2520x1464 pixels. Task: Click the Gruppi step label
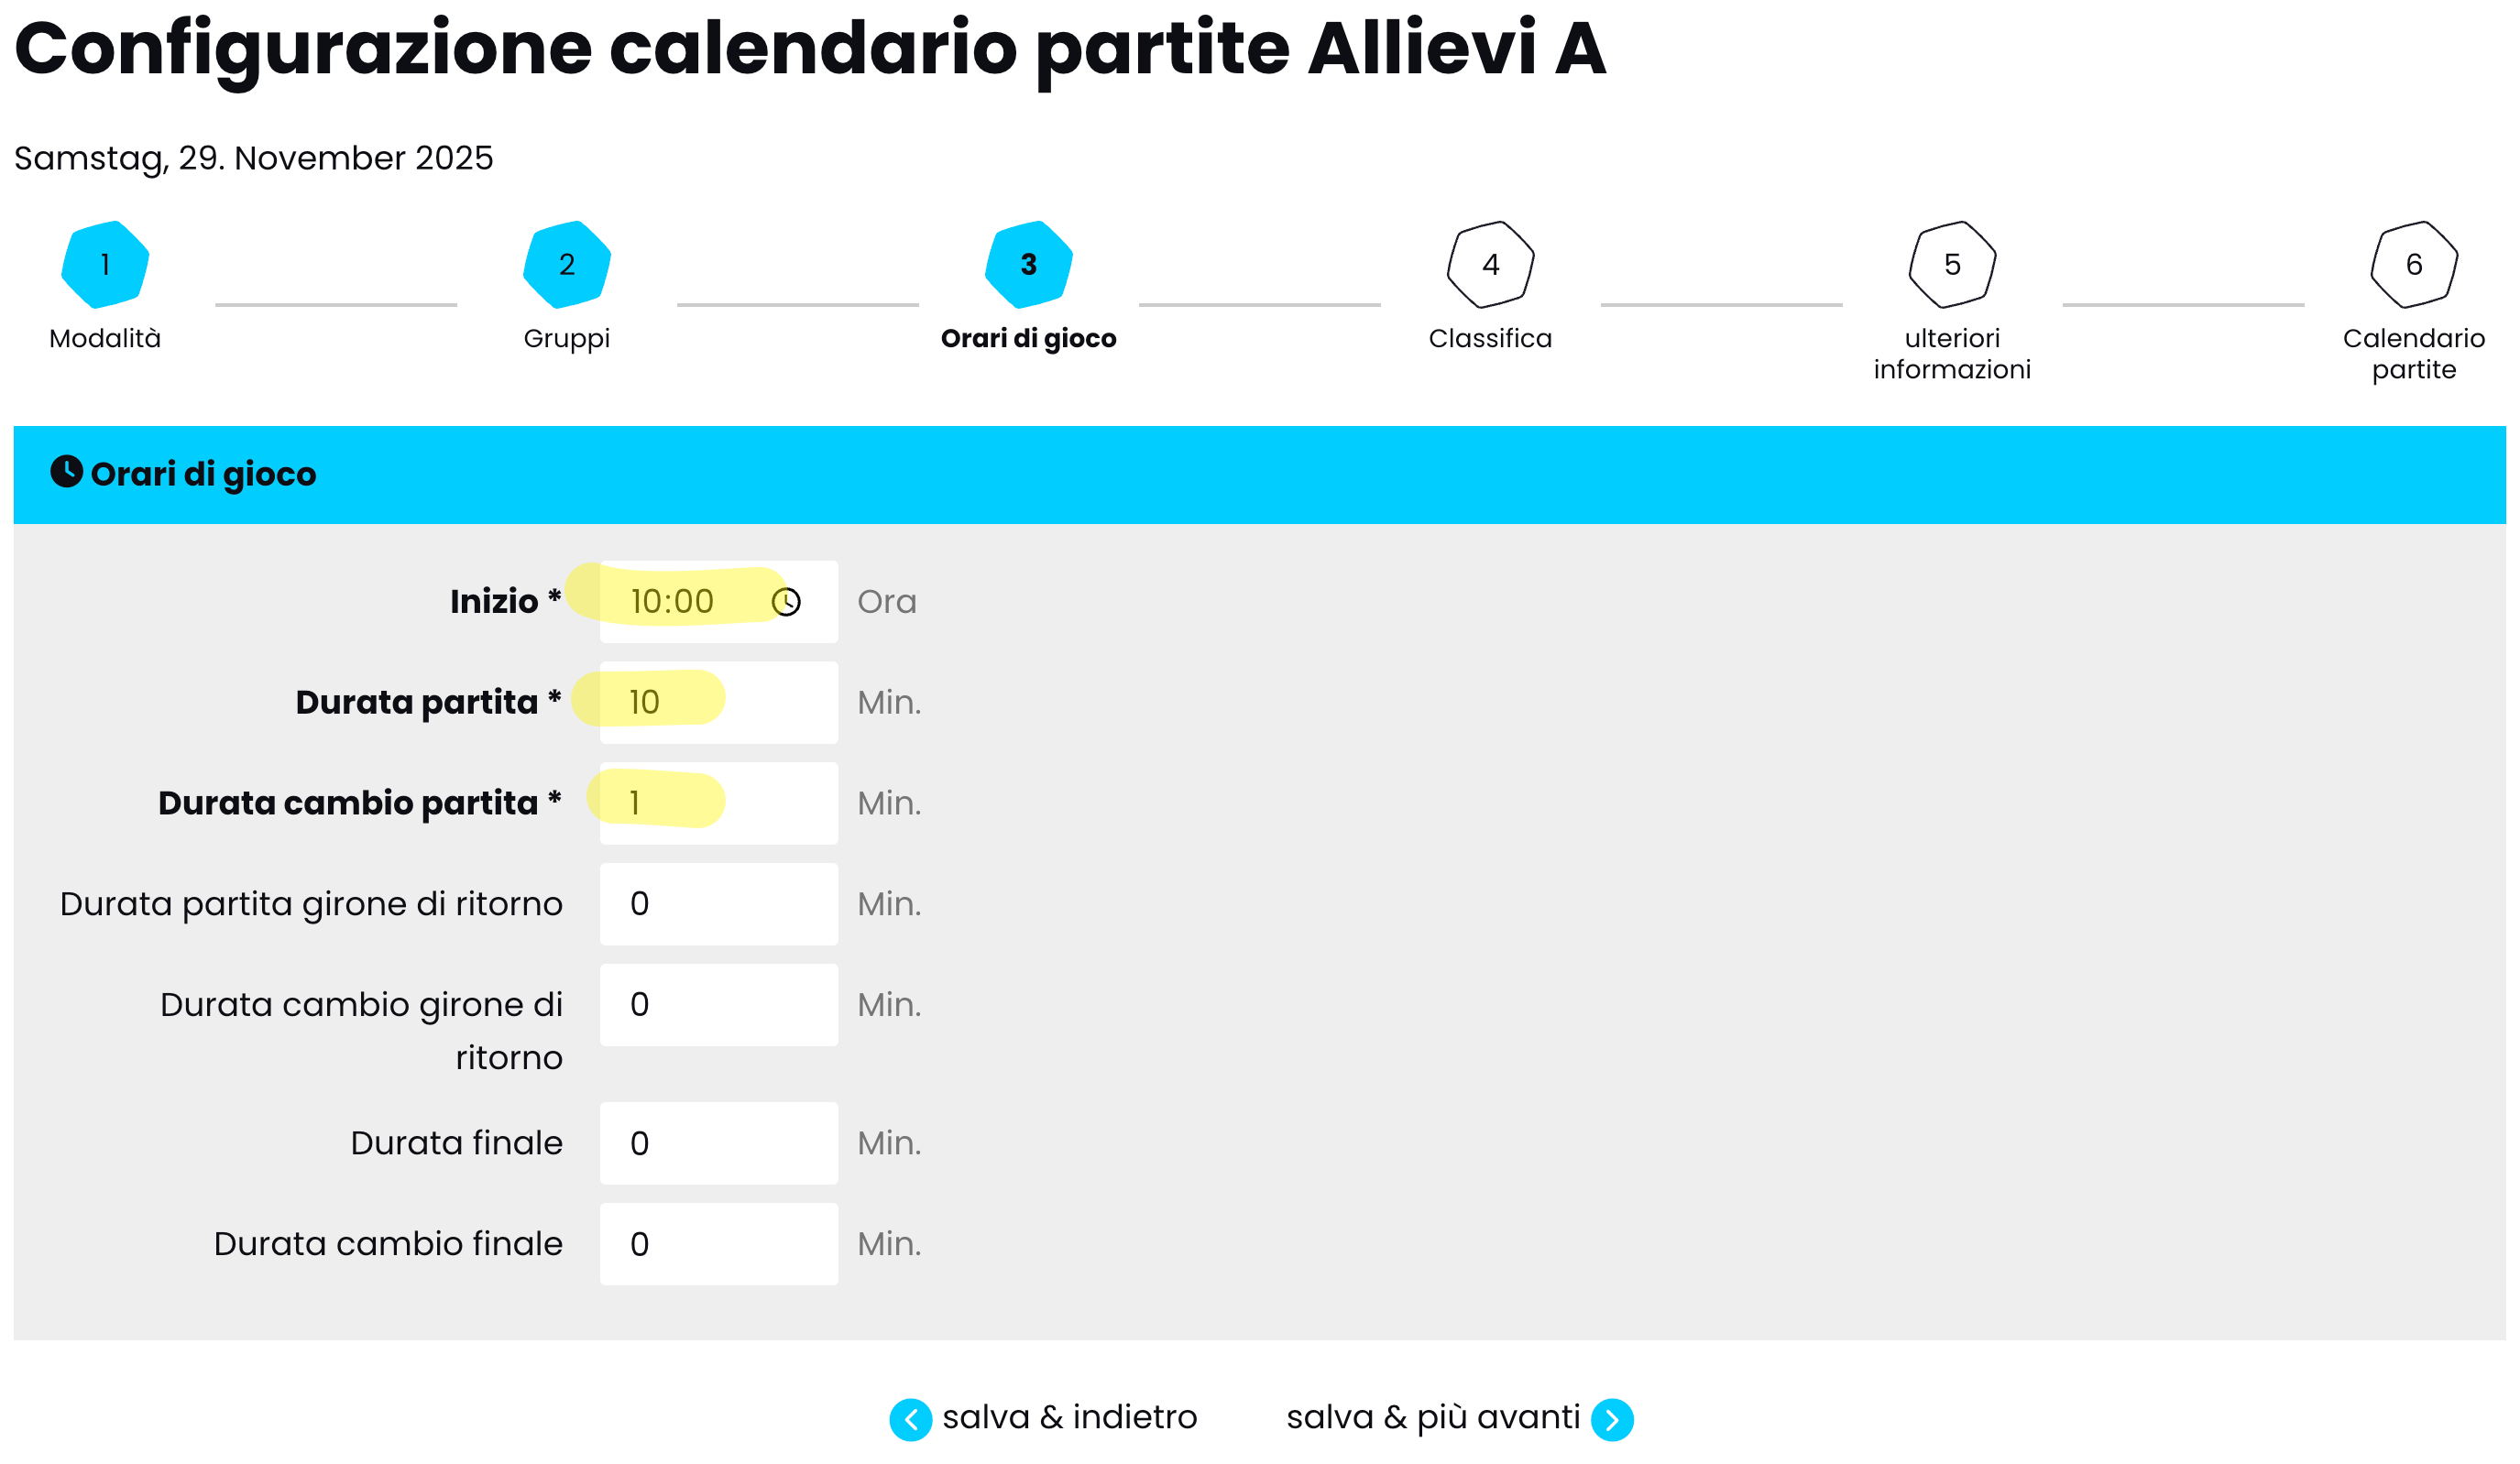click(567, 339)
